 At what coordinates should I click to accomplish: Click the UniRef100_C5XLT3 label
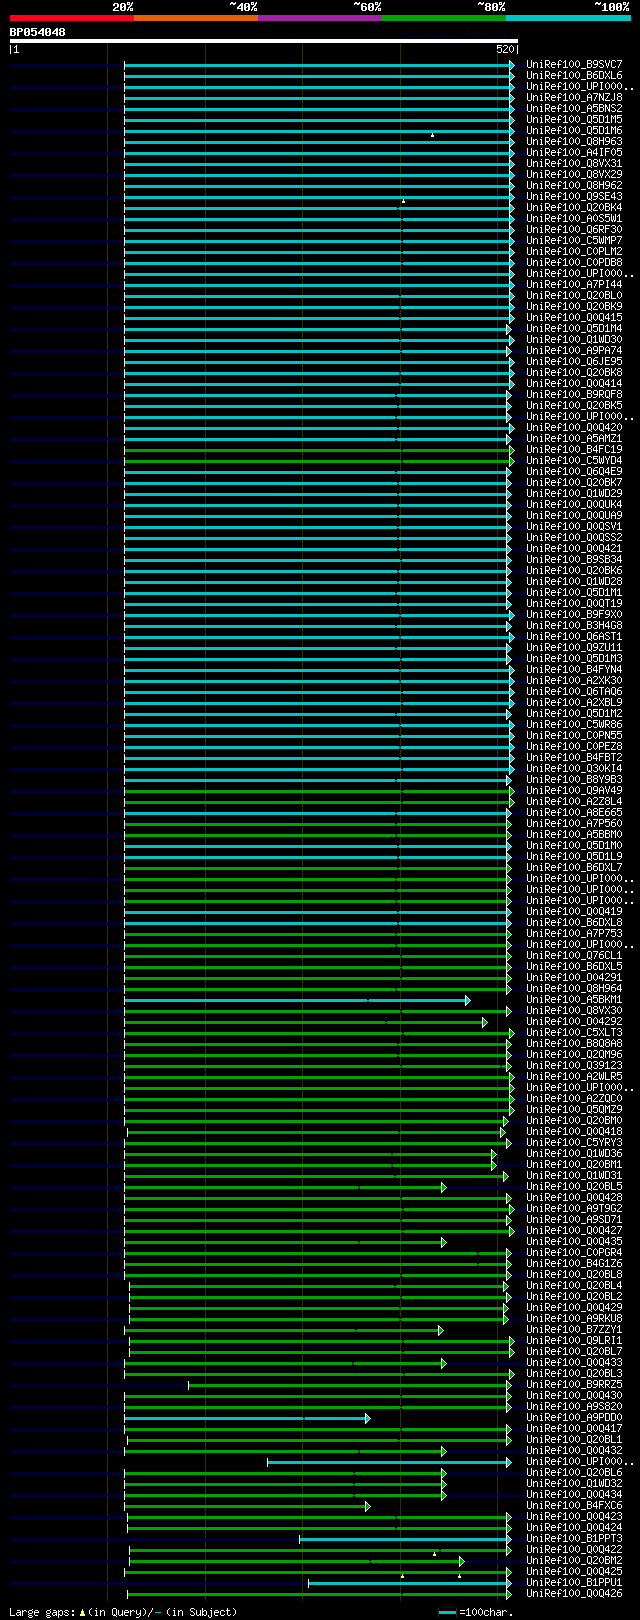tap(574, 1032)
